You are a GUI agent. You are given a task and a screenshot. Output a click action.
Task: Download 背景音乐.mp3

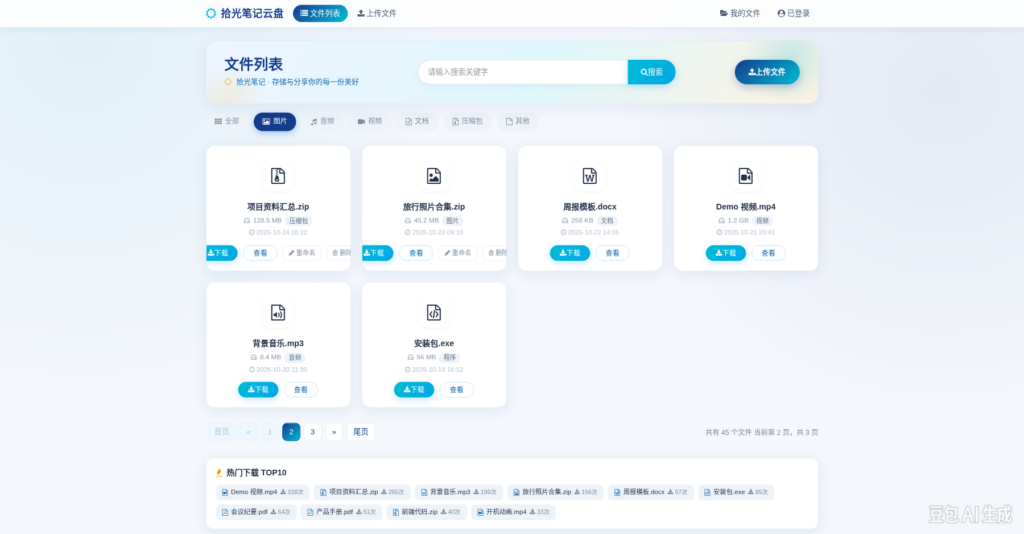point(258,390)
